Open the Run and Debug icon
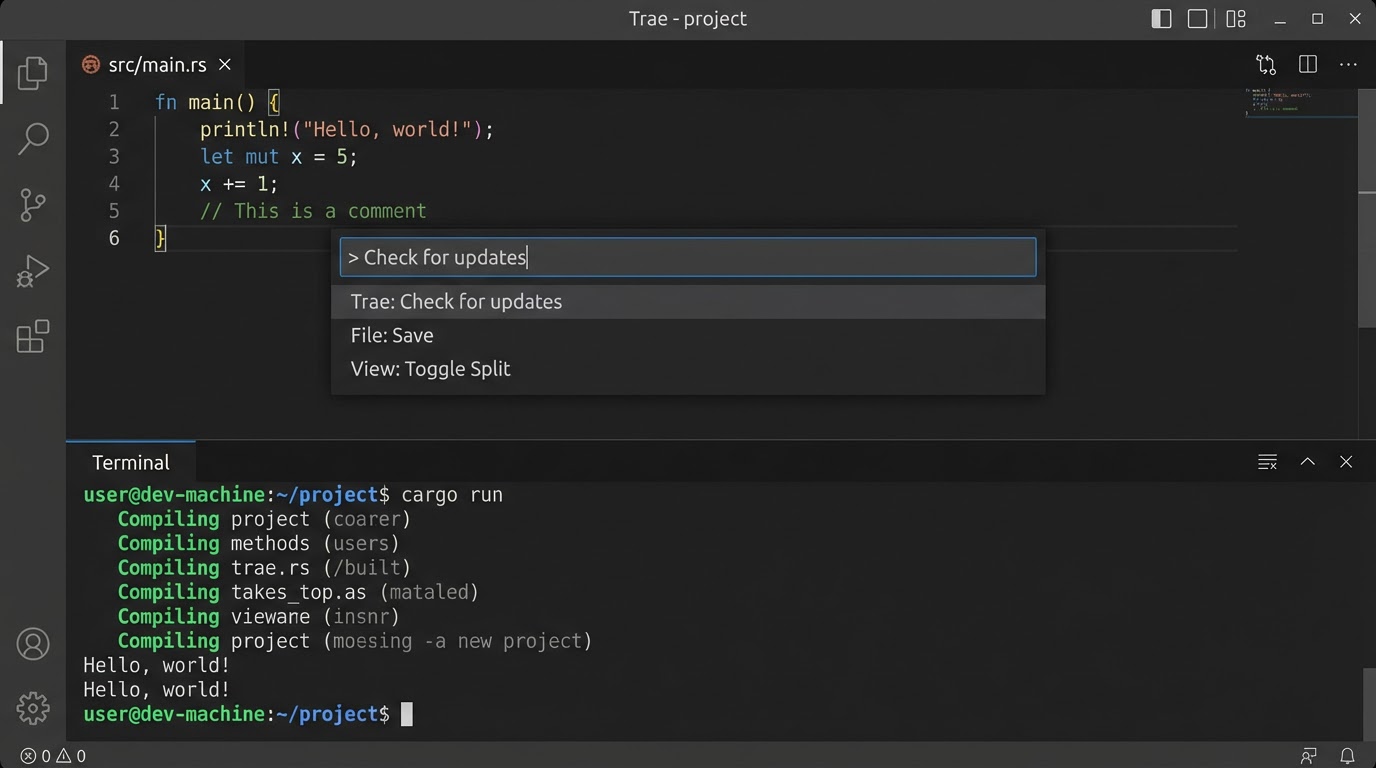 33,270
